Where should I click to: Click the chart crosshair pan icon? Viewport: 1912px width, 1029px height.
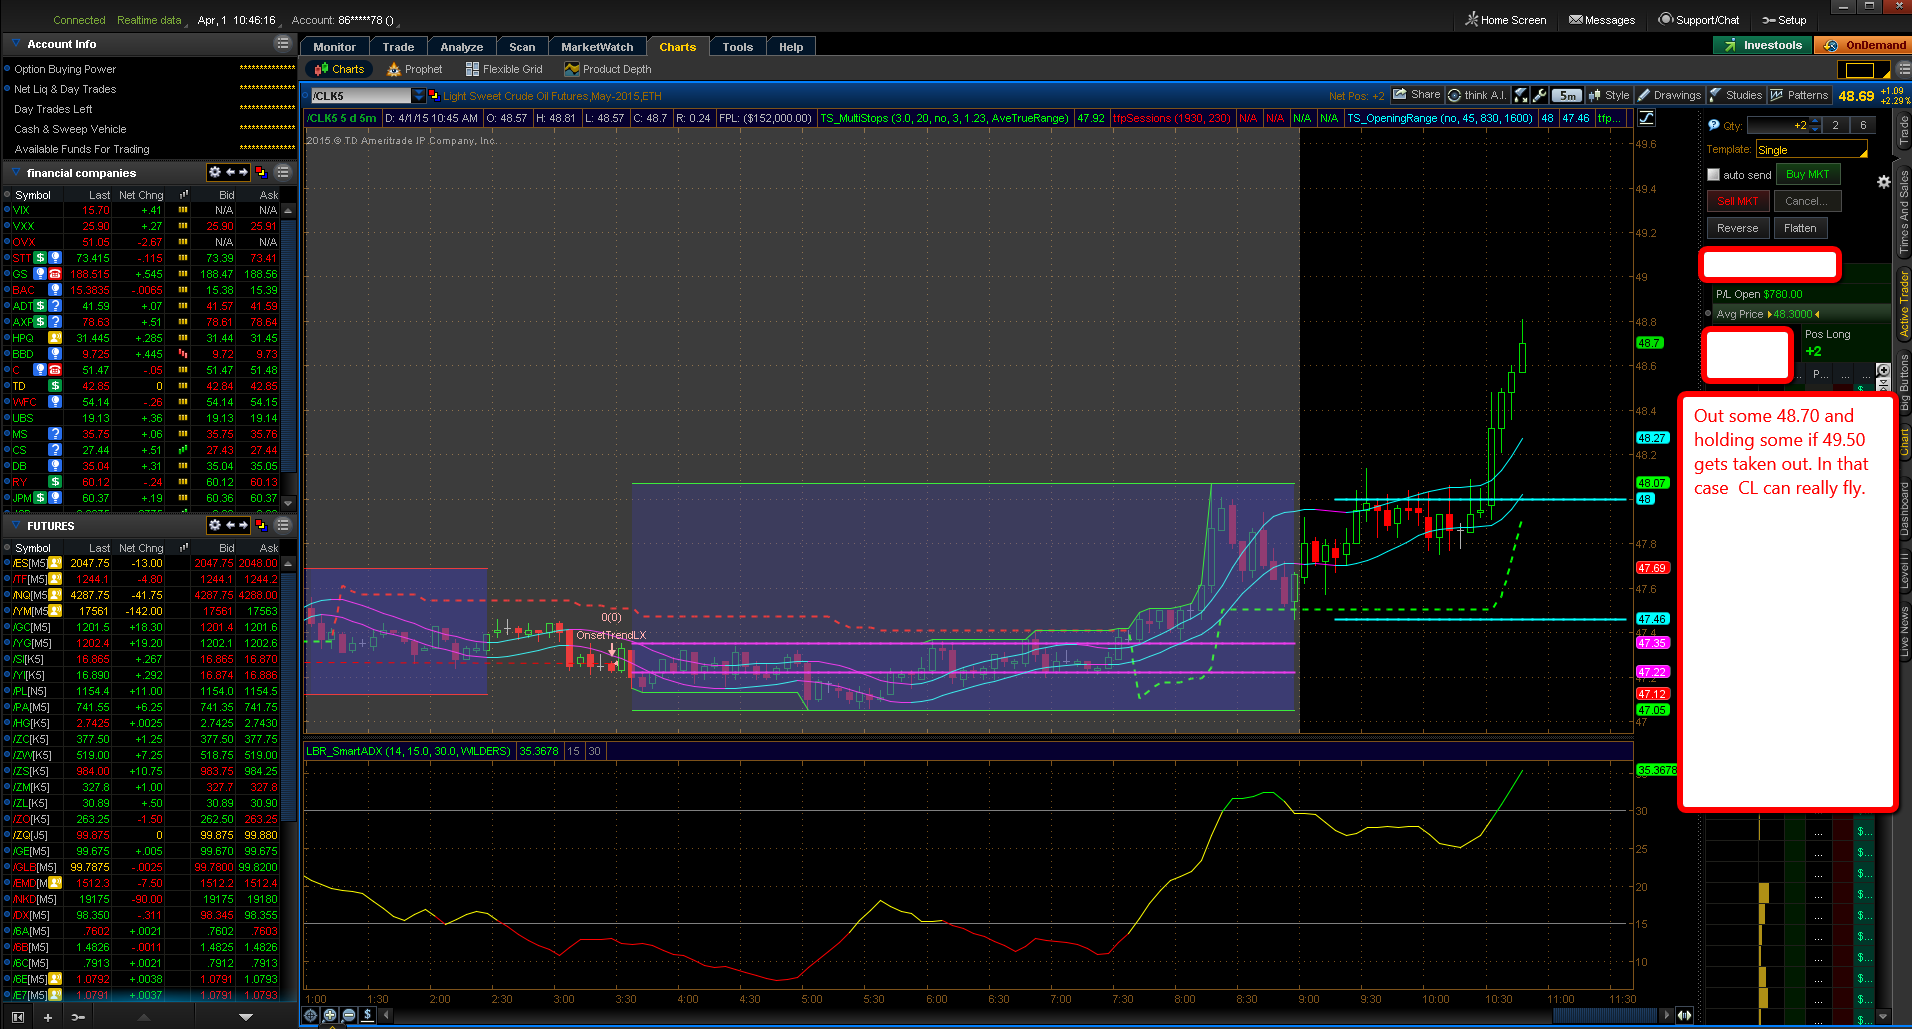[311, 1015]
